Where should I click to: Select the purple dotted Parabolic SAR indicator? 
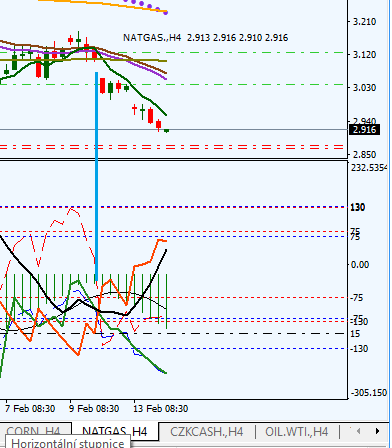(x=145, y=6)
